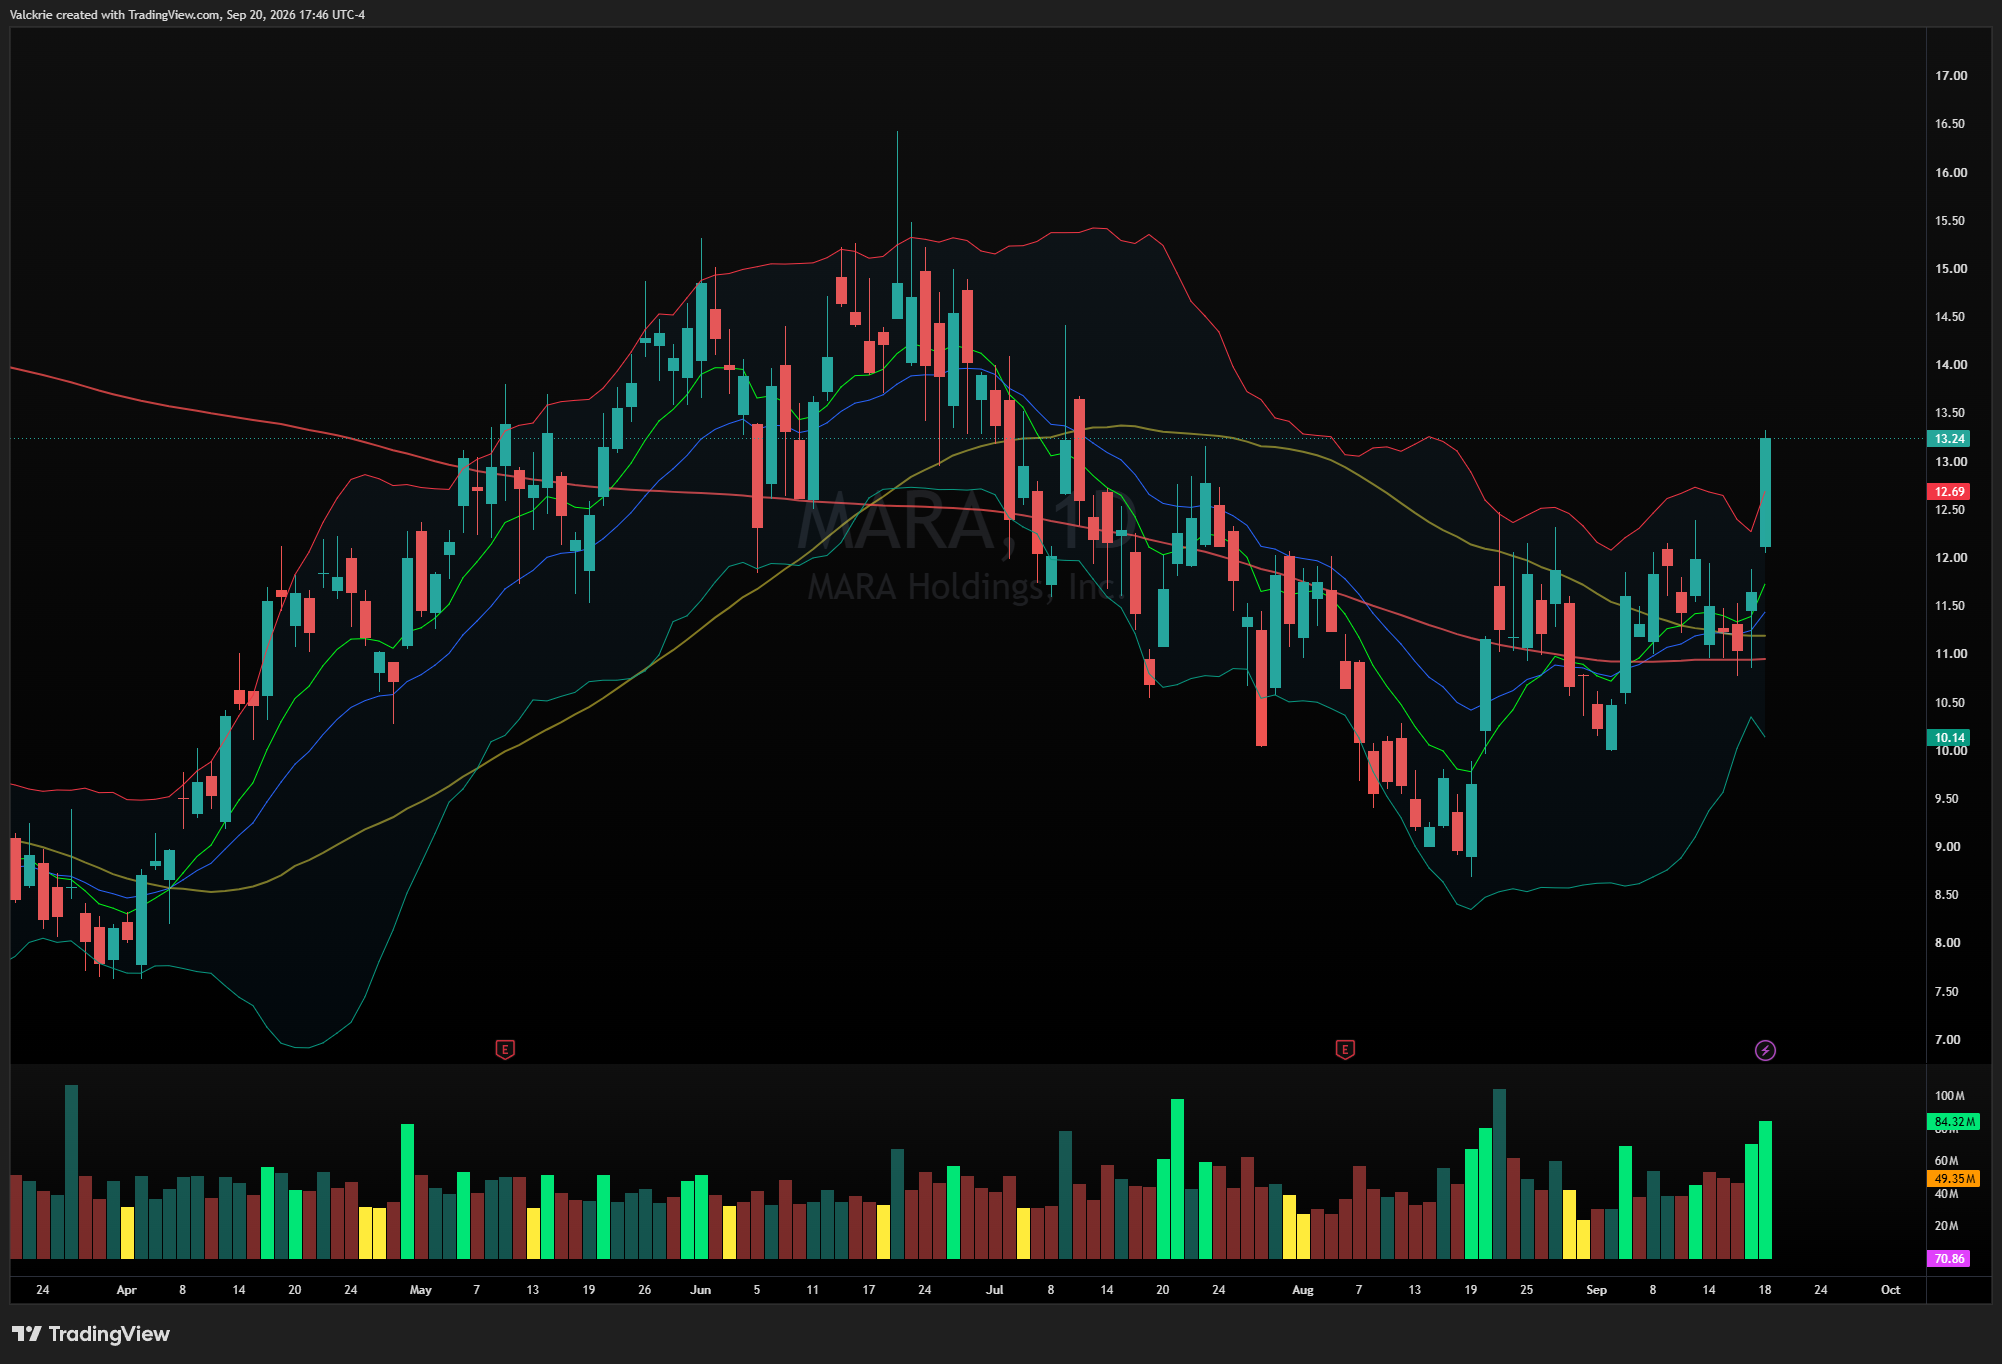Click the MARA Holdings, Inc watermark text

point(960,586)
